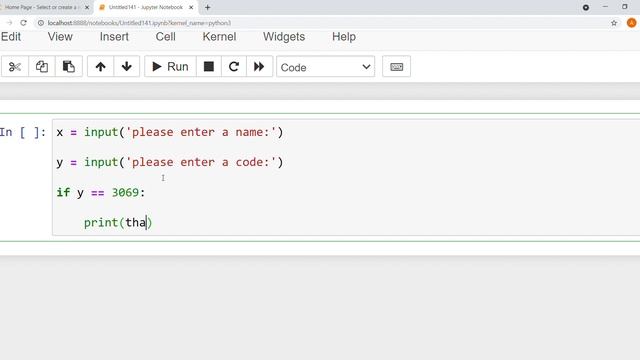This screenshot has height=360, width=640.
Task: Restart kernel and run all fast-forward icon
Action: pos(259,67)
